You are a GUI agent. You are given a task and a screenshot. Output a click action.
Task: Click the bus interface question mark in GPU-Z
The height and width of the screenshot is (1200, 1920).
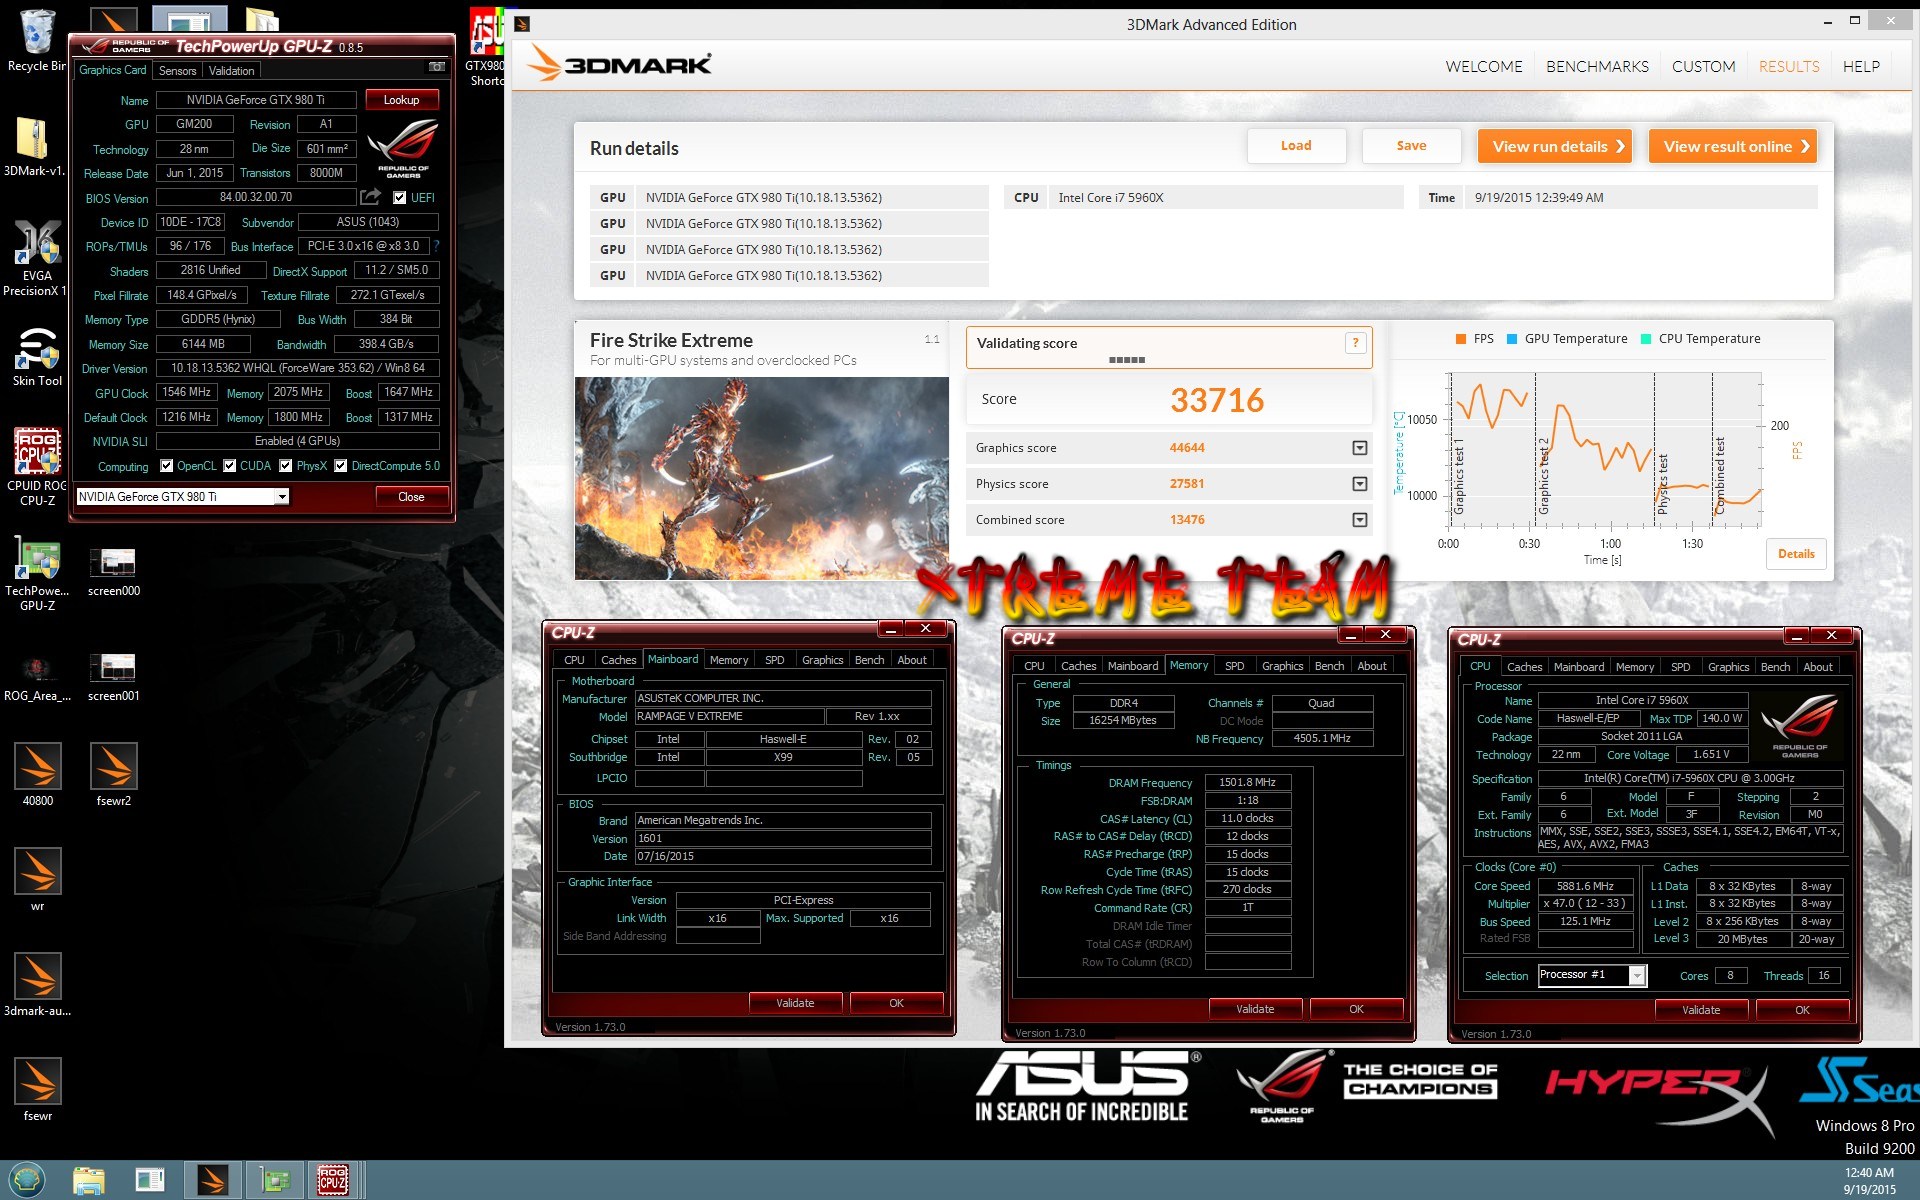tap(436, 246)
